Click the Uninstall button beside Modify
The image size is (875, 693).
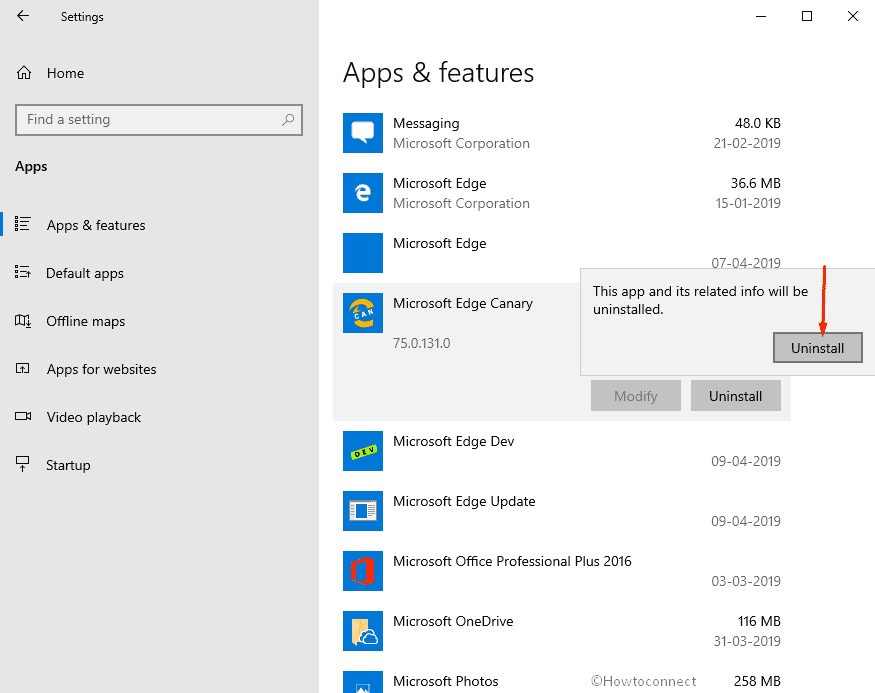click(x=735, y=396)
